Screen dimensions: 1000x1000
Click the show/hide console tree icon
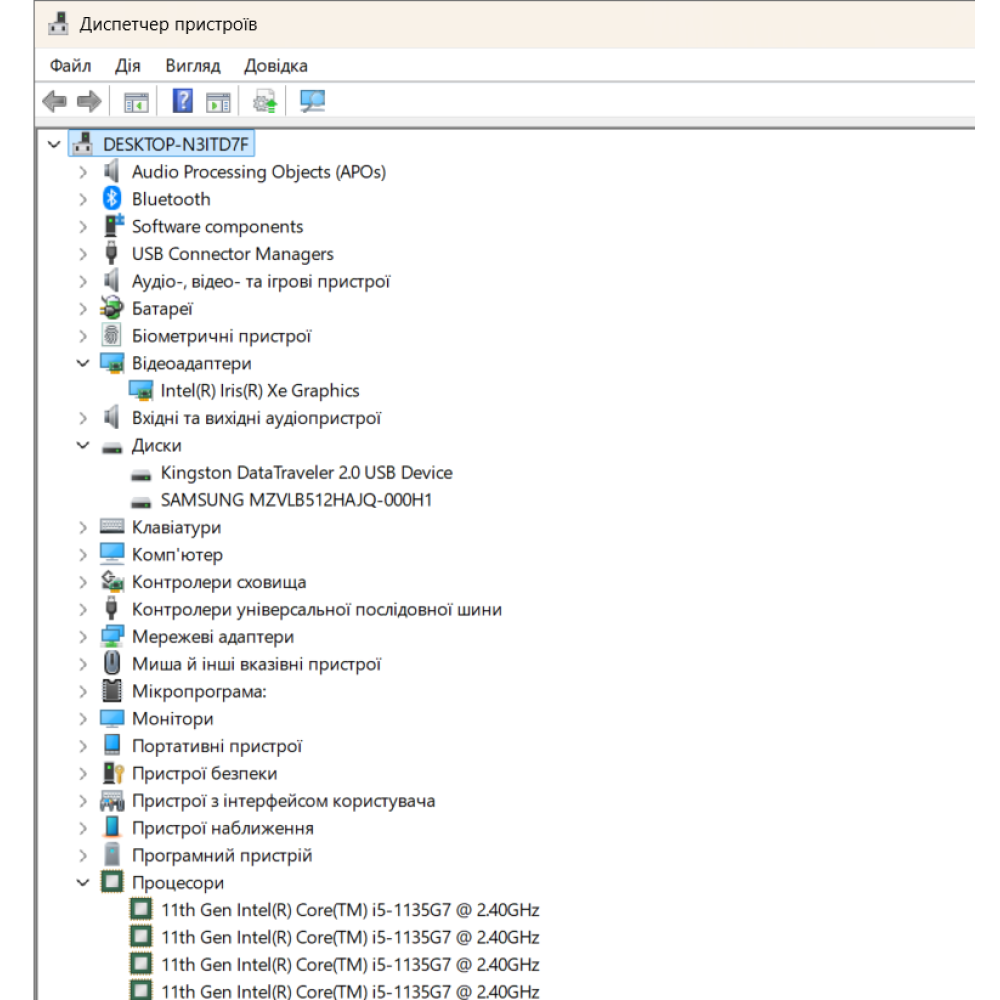(135, 101)
